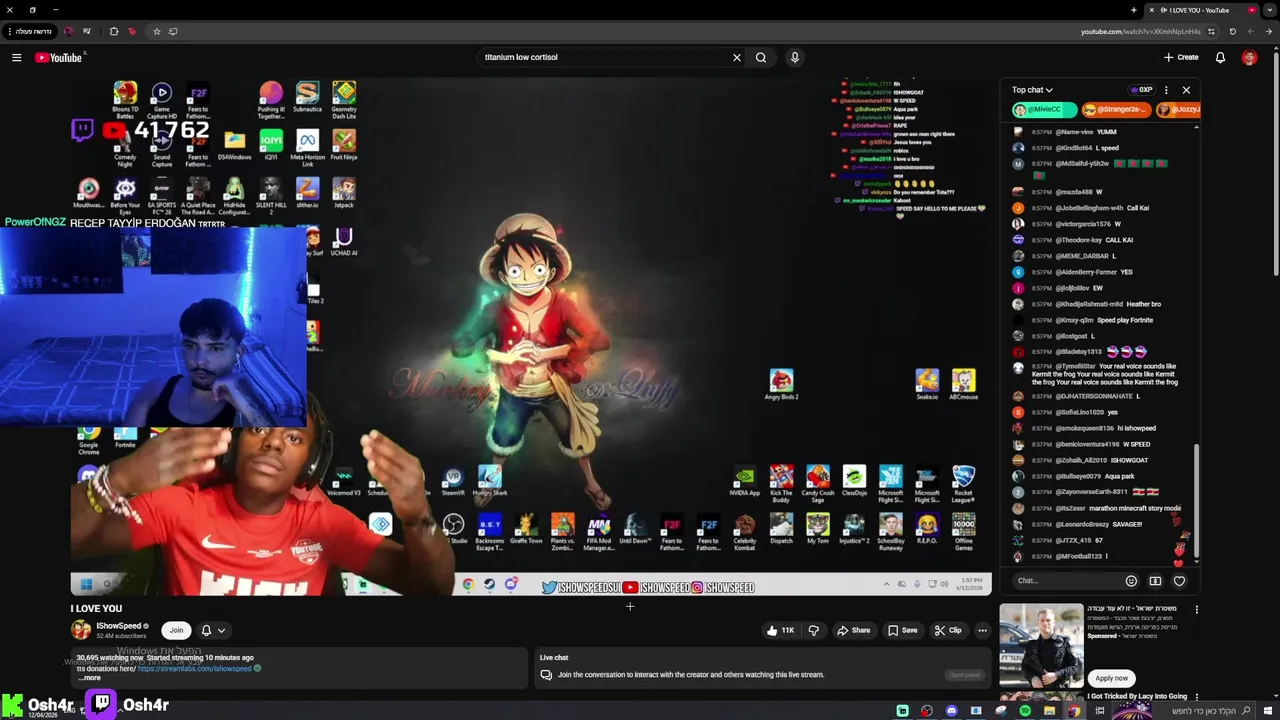Click the browser address bar URL
The height and width of the screenshot is (720, 1280).
tap(1141, 31)
